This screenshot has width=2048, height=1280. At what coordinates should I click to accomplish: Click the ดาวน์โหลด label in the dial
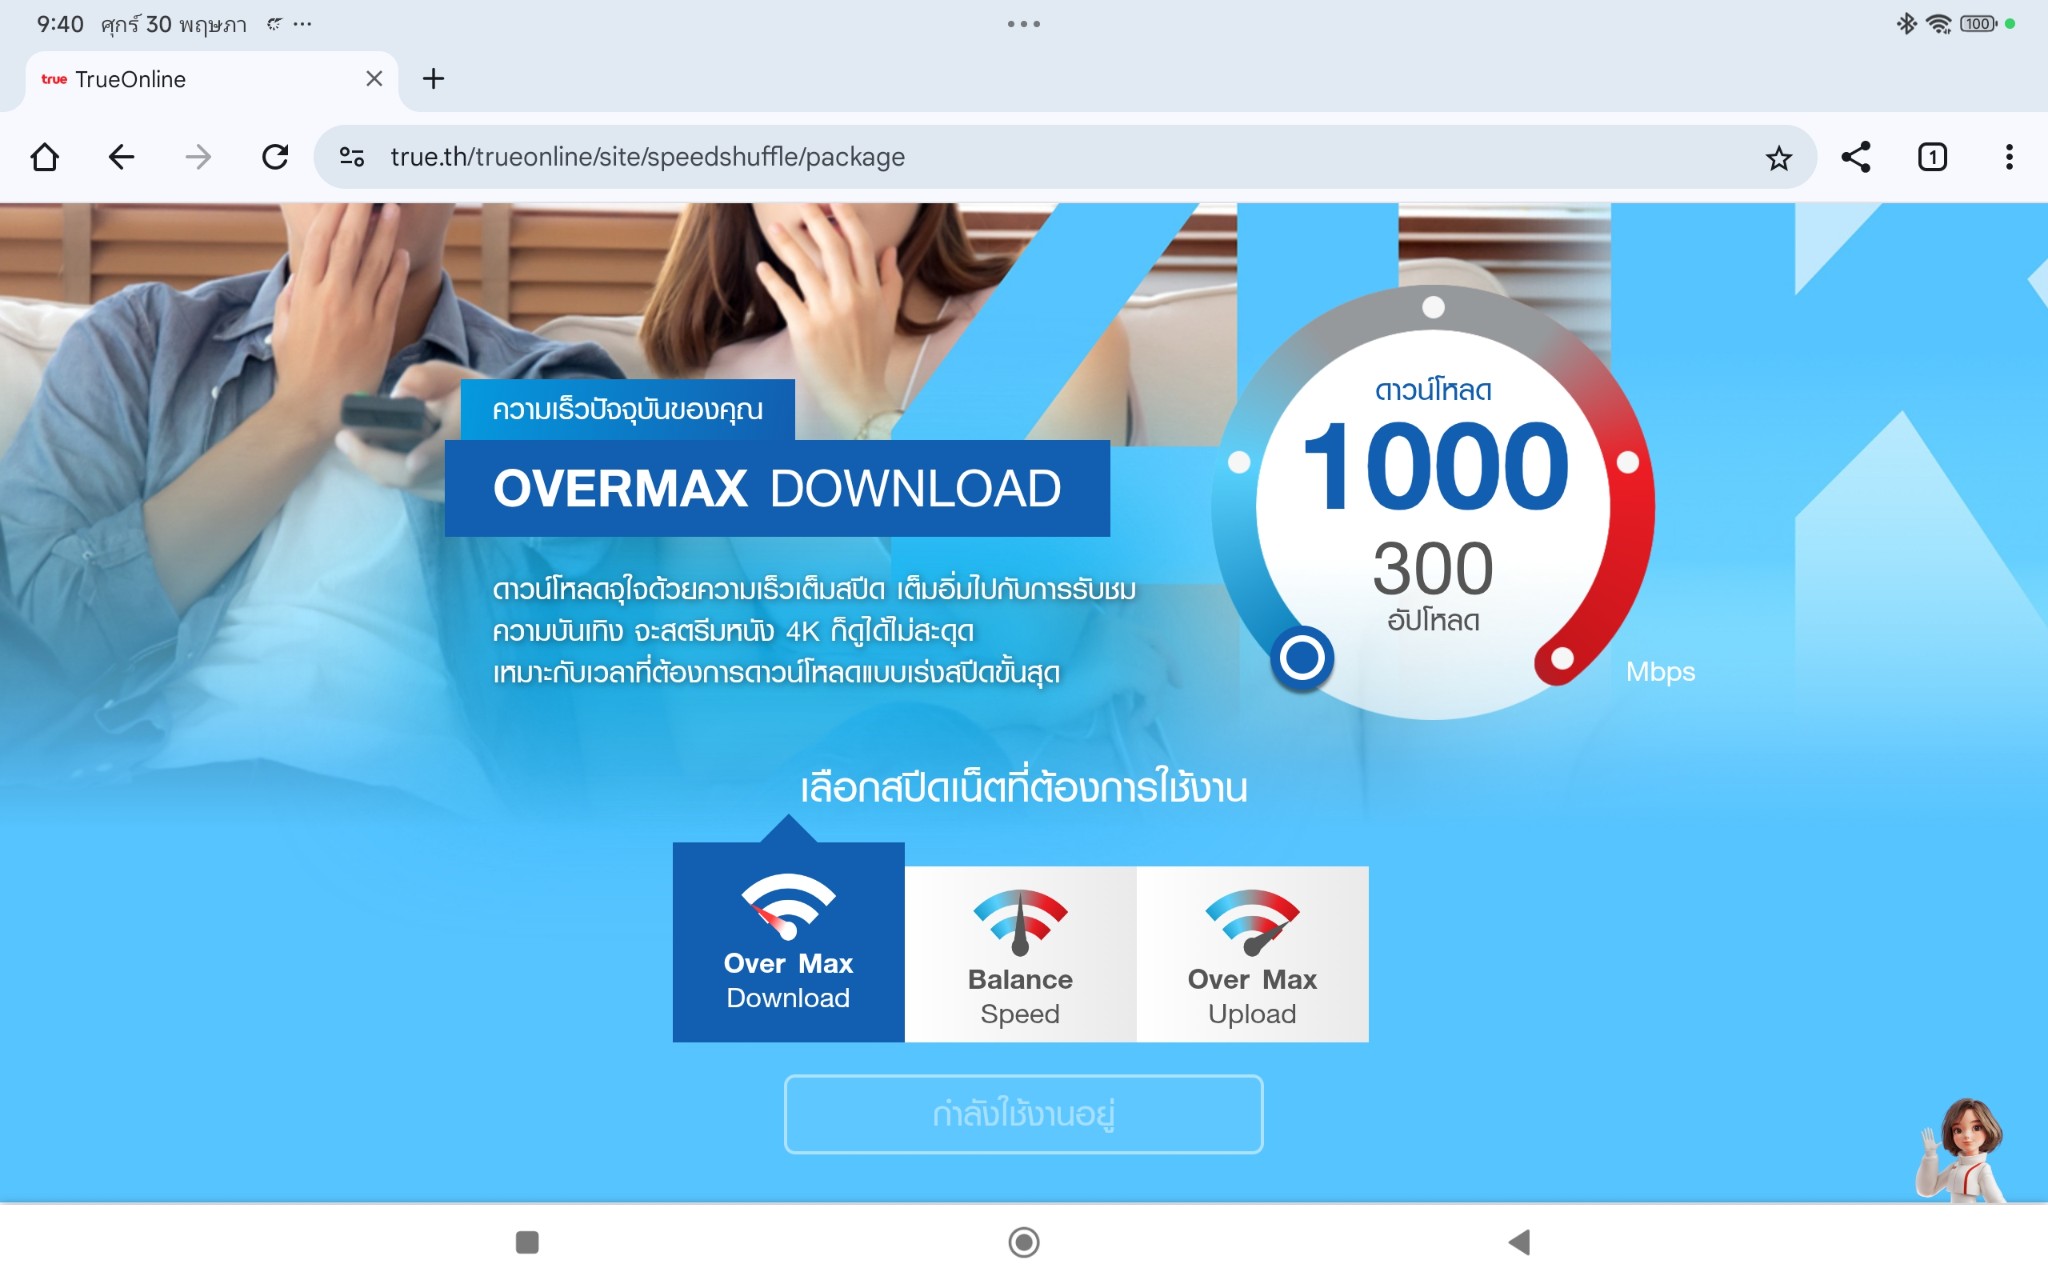point(1433,389)
